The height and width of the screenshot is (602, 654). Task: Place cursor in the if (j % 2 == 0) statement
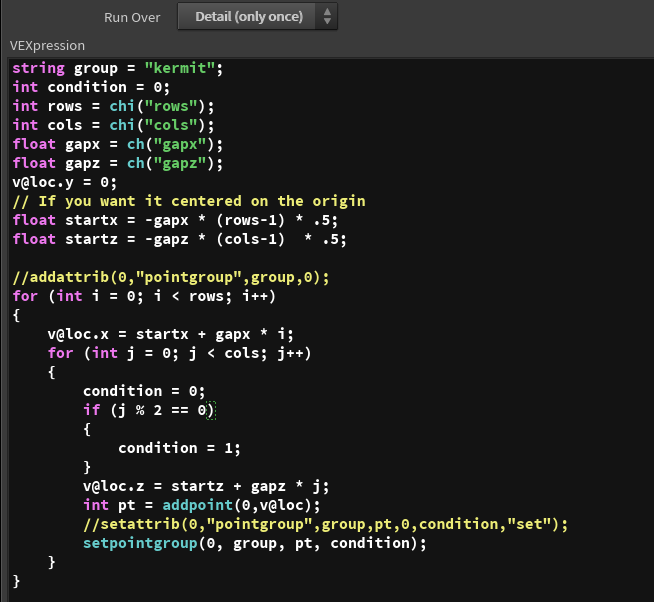[148, 410]
